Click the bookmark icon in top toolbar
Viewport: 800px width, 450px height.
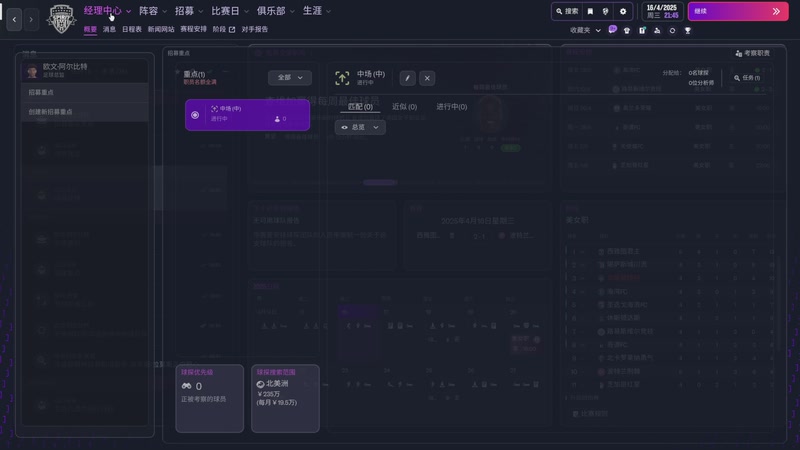tap(590, 11)
